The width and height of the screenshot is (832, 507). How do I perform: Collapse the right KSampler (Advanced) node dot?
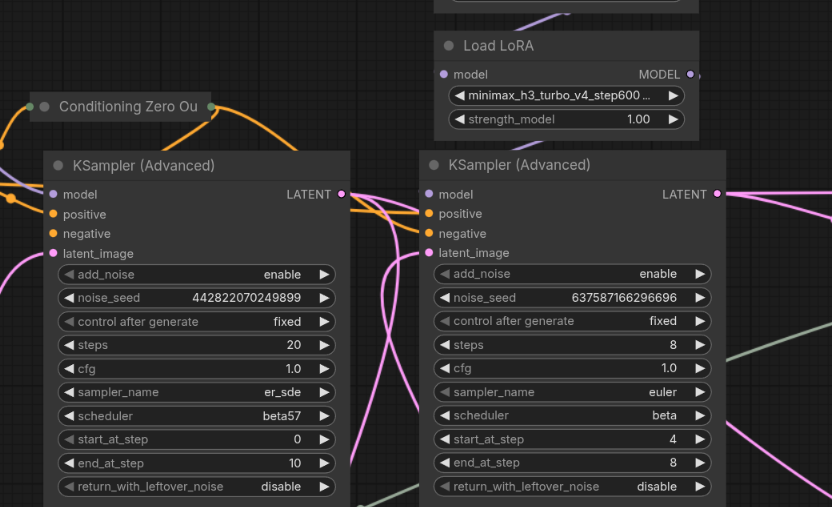[x=434, y=165]
